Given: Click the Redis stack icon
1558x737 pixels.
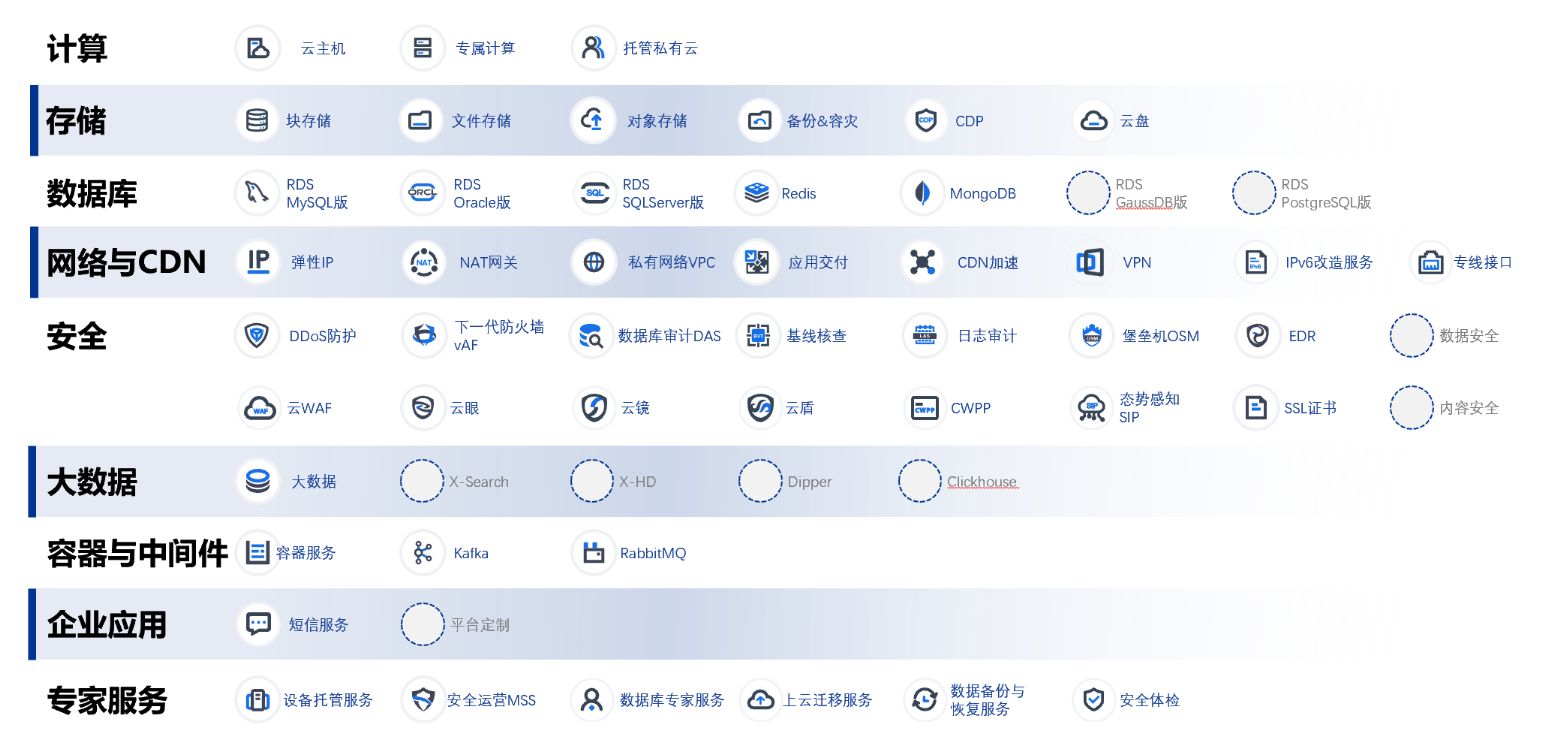Looking at the screenshot, I should (757, 193).
